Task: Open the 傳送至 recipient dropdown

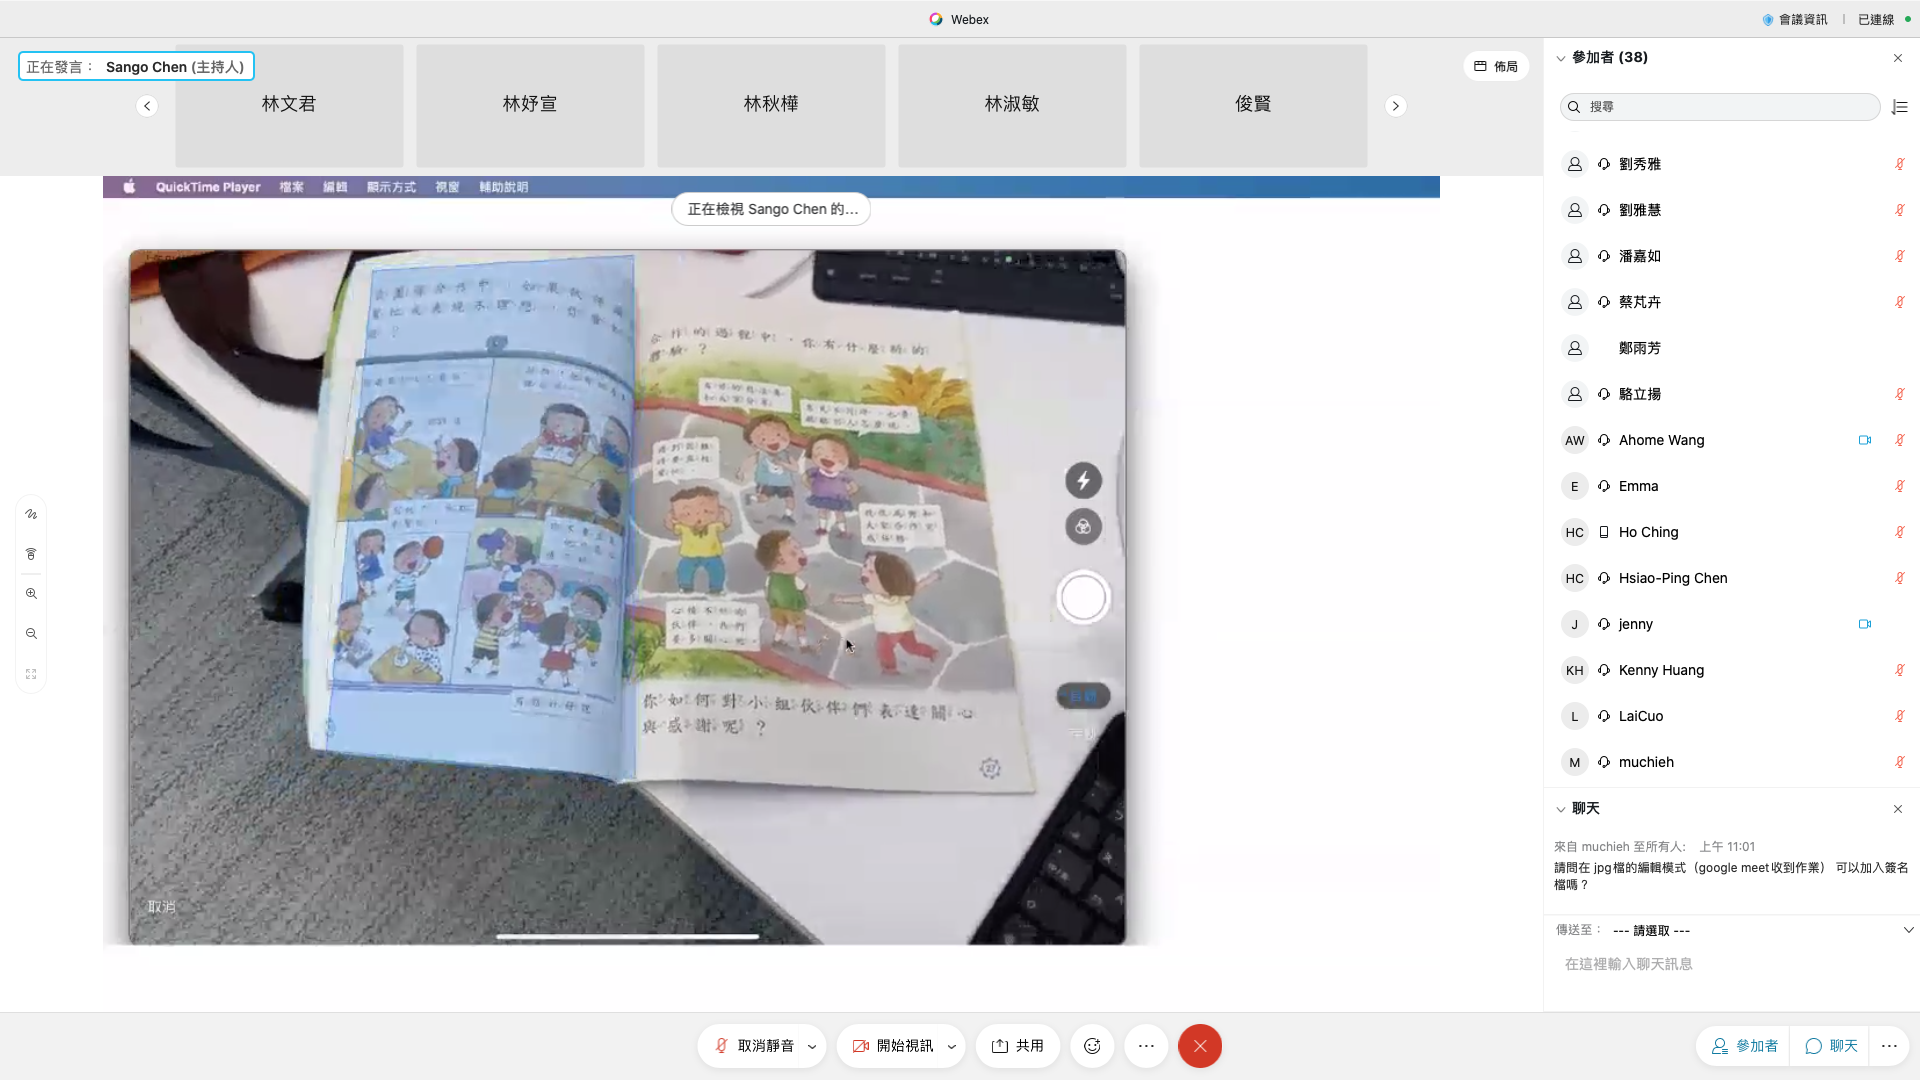Action: coord(1758,930)
